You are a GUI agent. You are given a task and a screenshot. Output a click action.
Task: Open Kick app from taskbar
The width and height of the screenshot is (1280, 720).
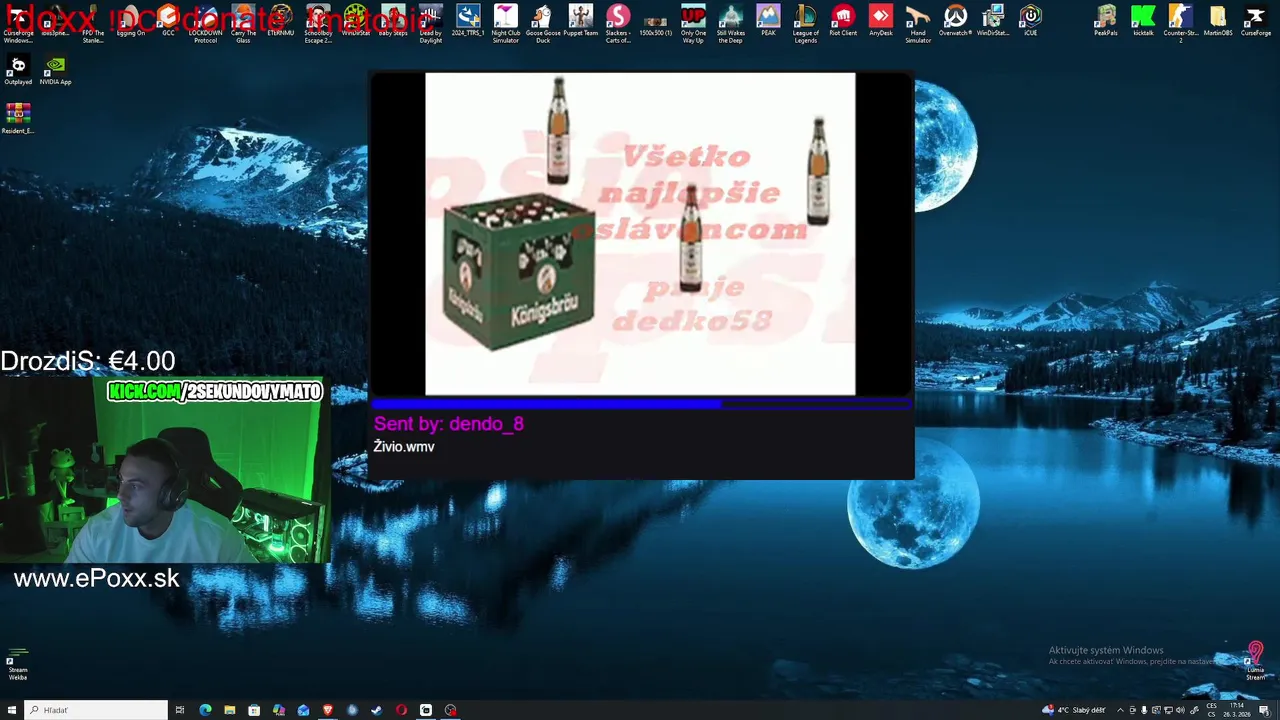tap(426, 710)
